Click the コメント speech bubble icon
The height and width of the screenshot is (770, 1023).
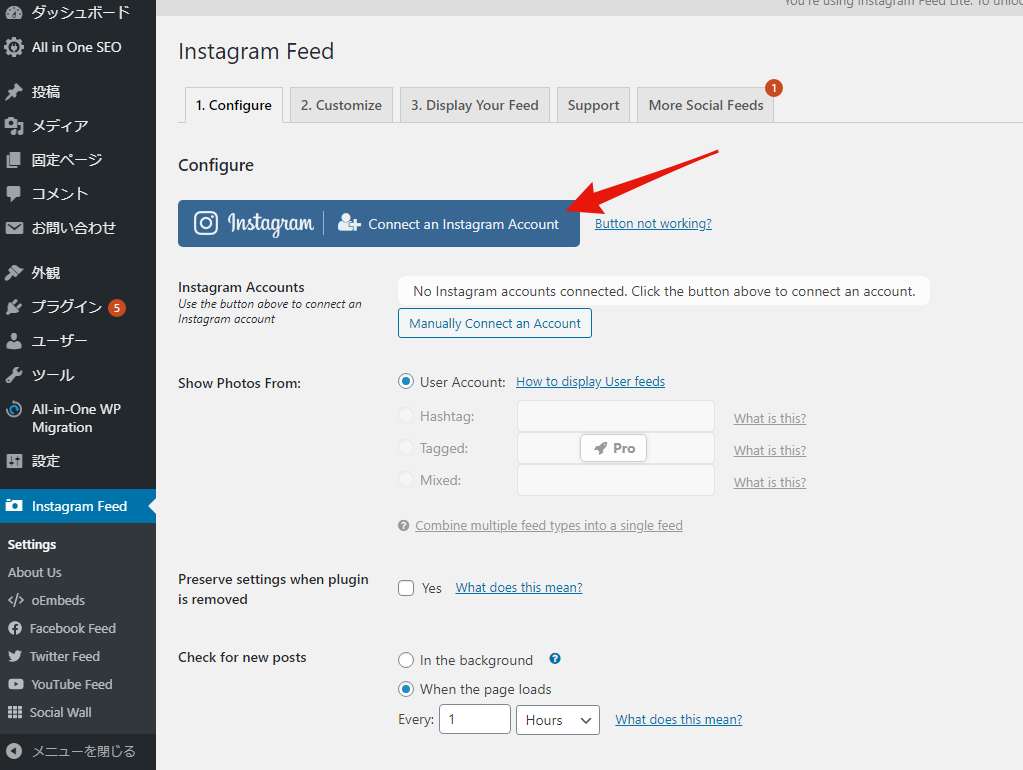pos(14,194)
